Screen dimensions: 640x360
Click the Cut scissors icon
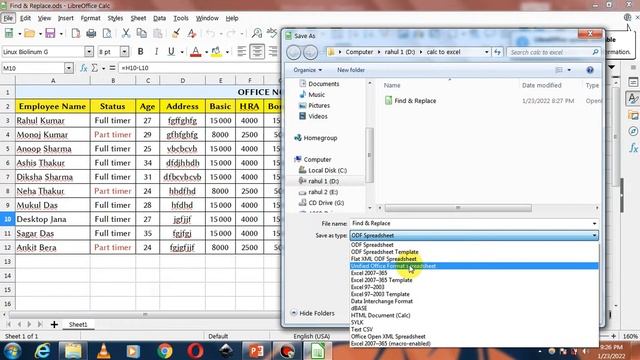[126, 33]
